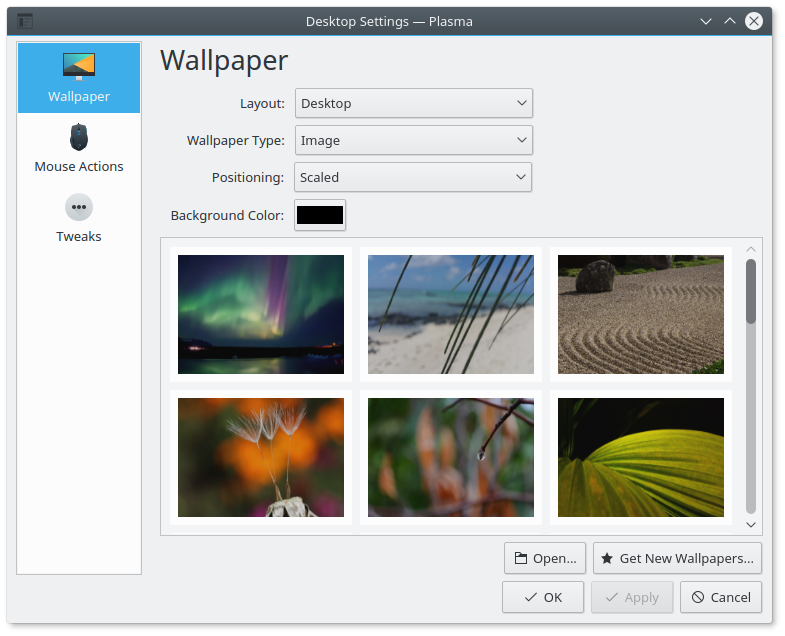This screenshot has width=785, height=636.
Task: Select the water droplet on branch wallpaper
Action: pyautogui.click(x=451, y=457)
